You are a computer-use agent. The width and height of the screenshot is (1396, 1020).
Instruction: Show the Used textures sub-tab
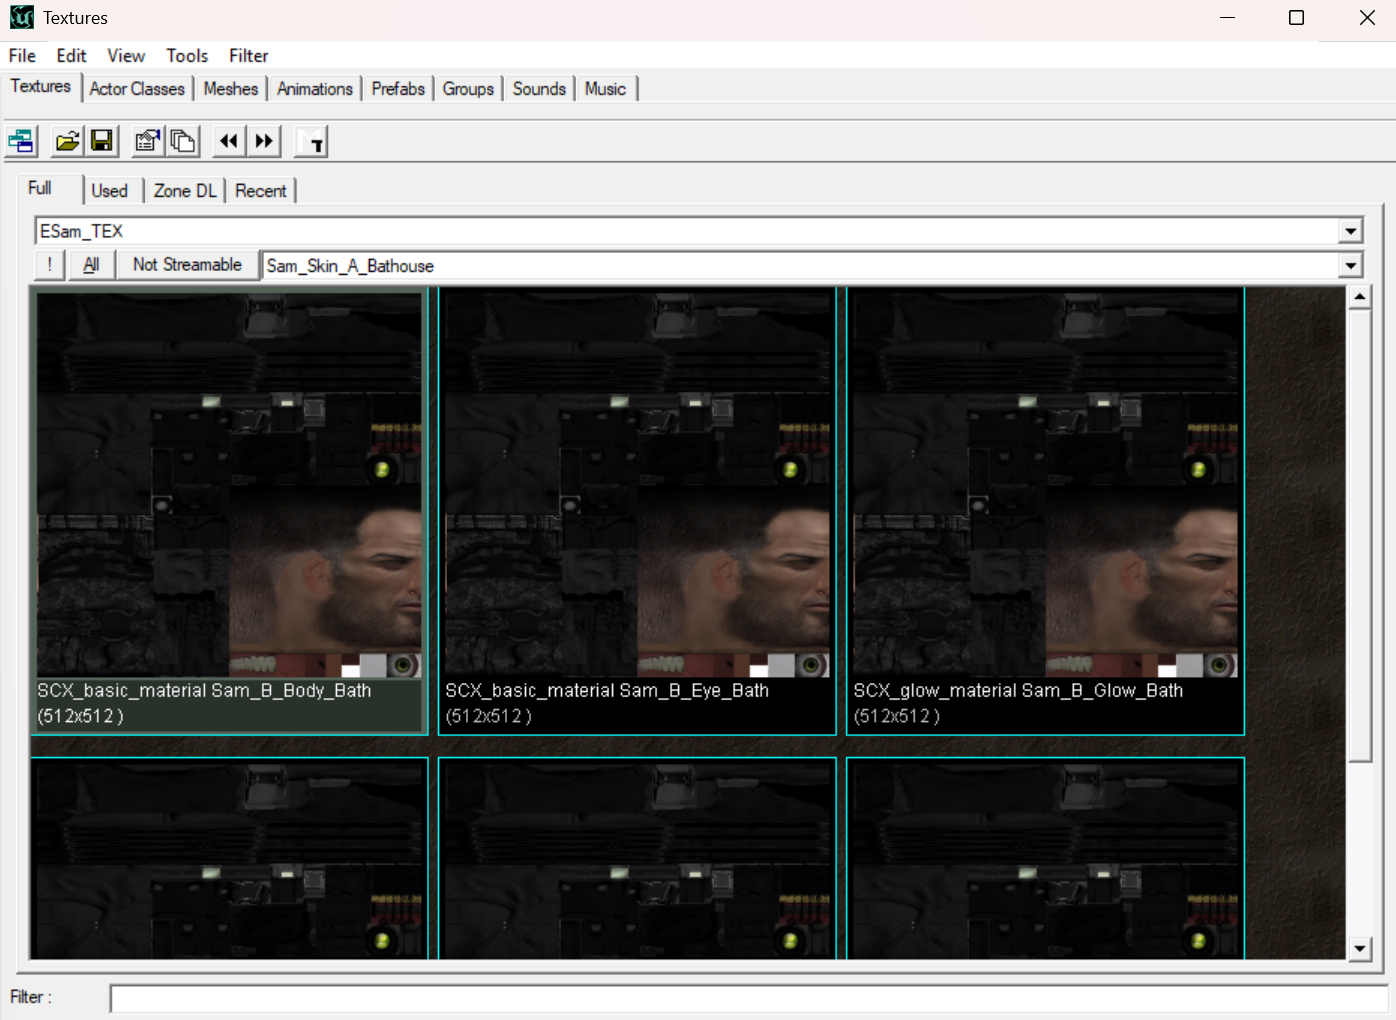click(x=110, y=191)
